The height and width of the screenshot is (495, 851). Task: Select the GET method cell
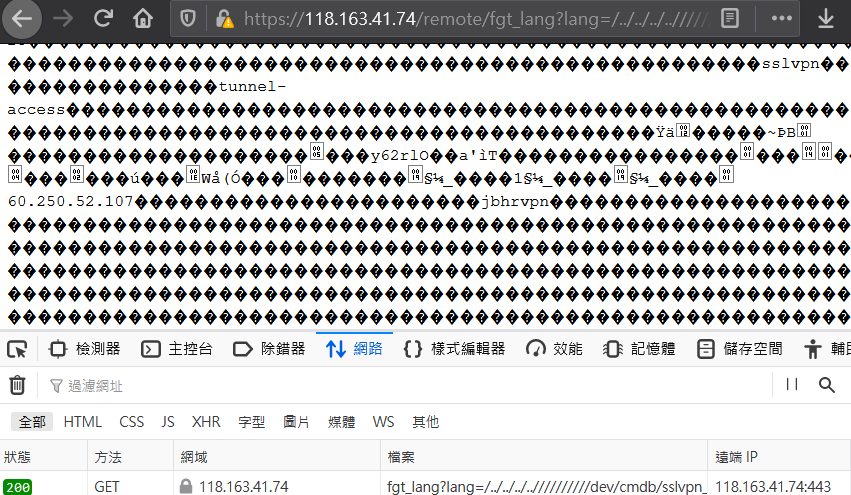click(x=106, y=487)
